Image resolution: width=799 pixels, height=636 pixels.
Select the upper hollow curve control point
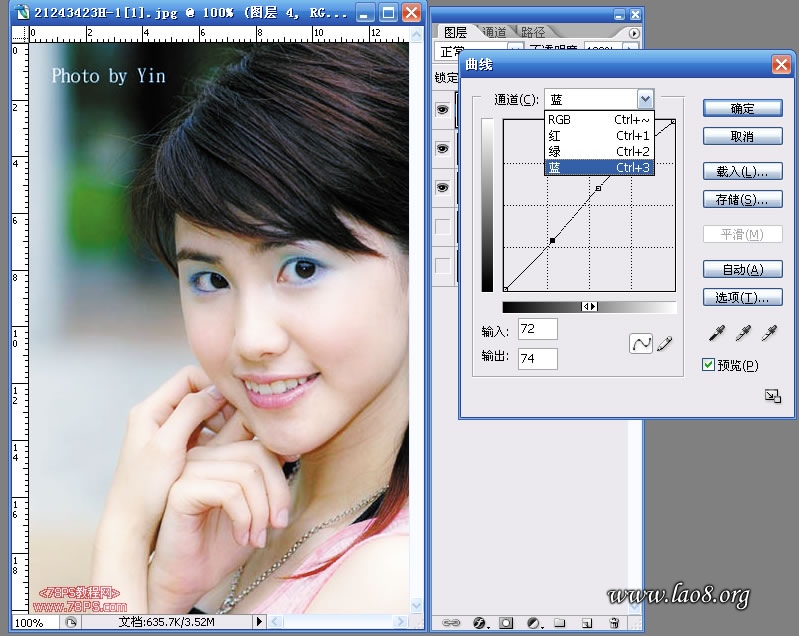pos(598,188)
